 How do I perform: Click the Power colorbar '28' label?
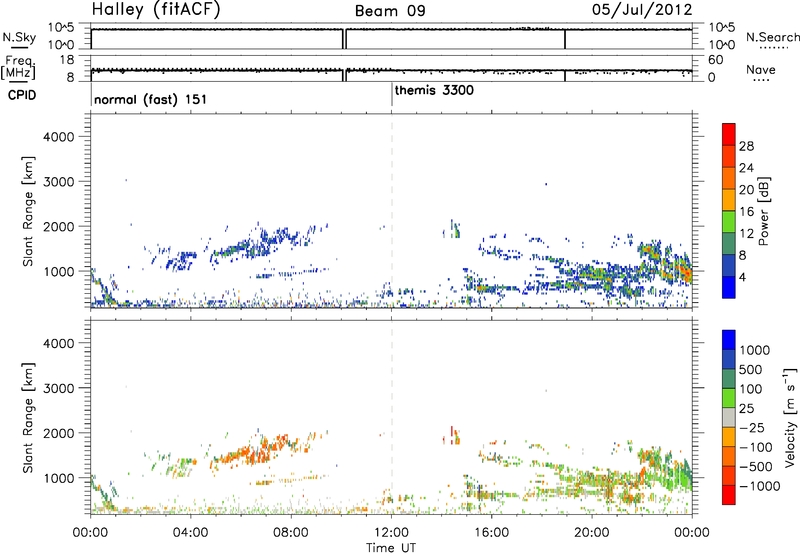coord(746,146)
